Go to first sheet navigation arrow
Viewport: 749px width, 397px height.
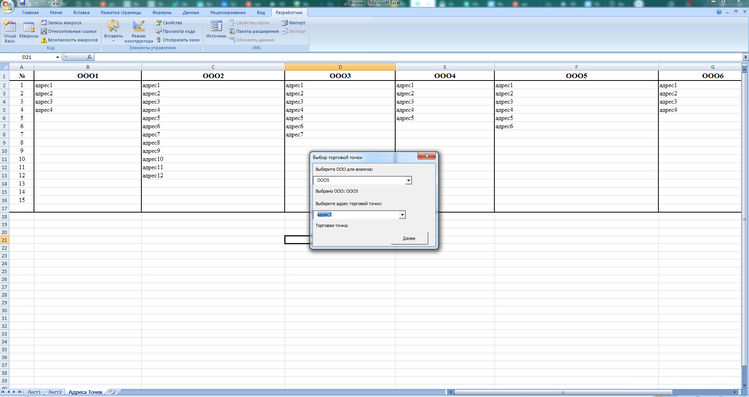coord(3,392)
